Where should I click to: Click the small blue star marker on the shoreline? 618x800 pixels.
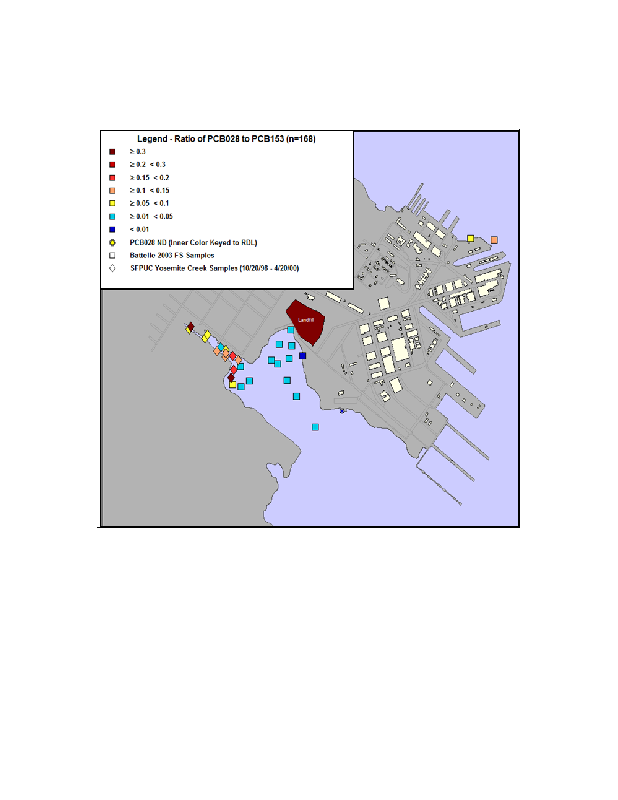(342, 411)
